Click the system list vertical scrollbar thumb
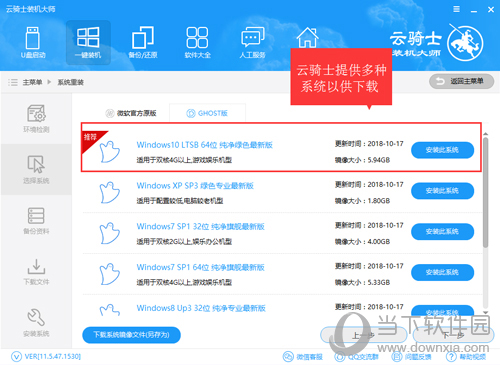The width and height of the screenshot is (500, 365). point(486,192)
